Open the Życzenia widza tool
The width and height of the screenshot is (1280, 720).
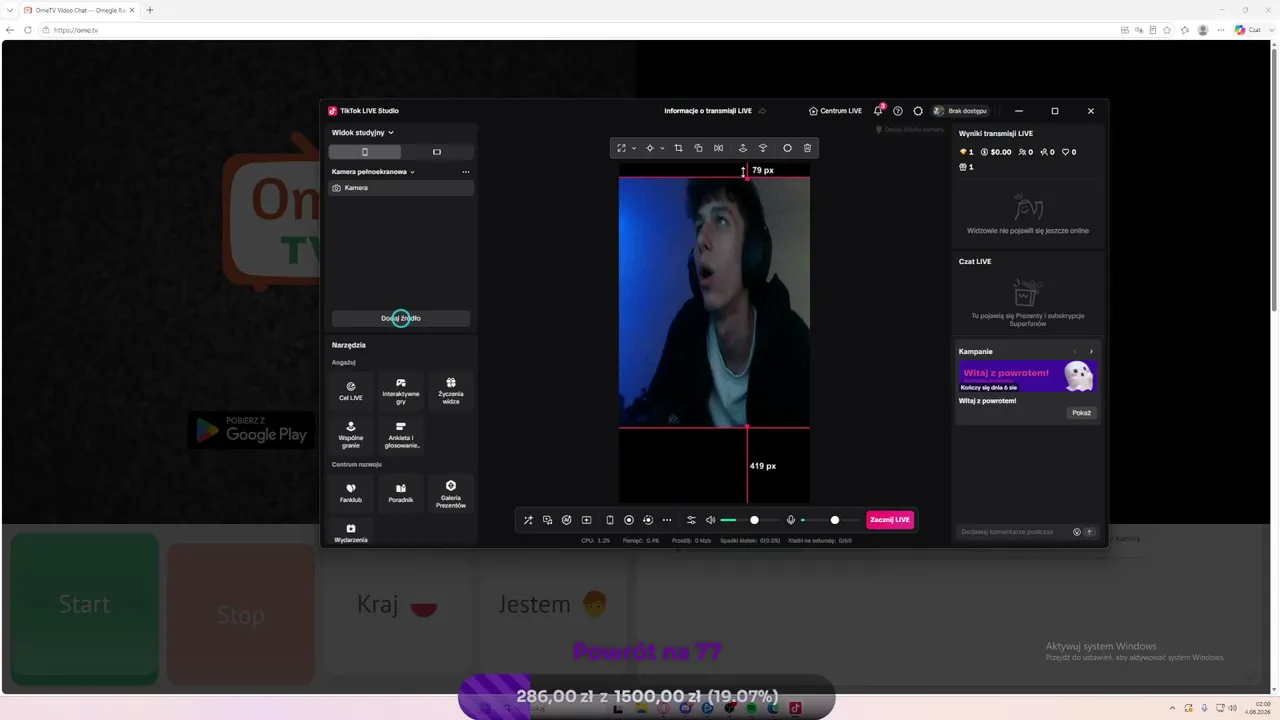(x=451, y=390)
